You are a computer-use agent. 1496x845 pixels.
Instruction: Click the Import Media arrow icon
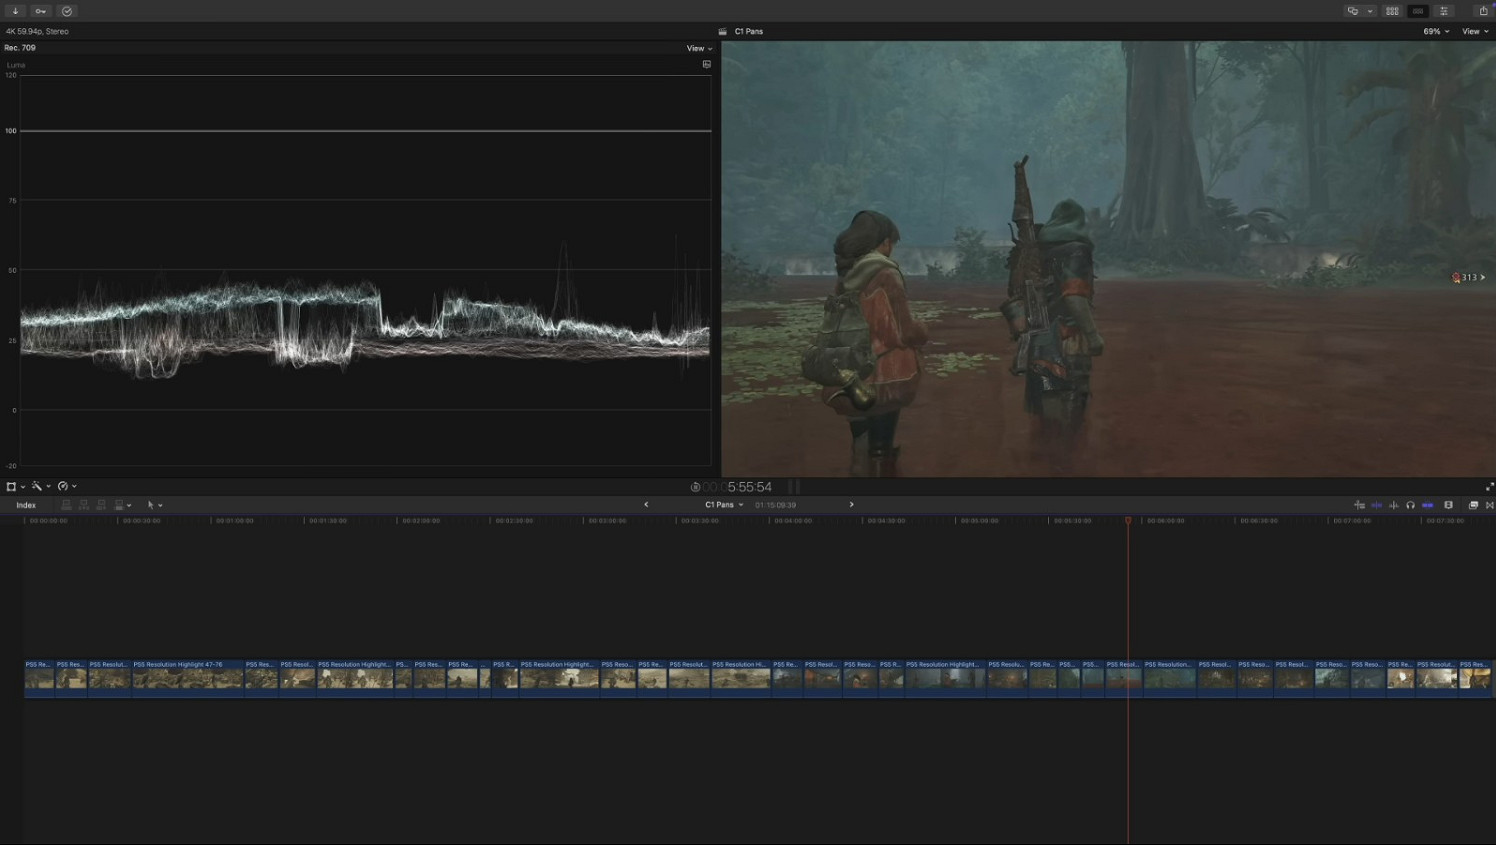(15, 11)
